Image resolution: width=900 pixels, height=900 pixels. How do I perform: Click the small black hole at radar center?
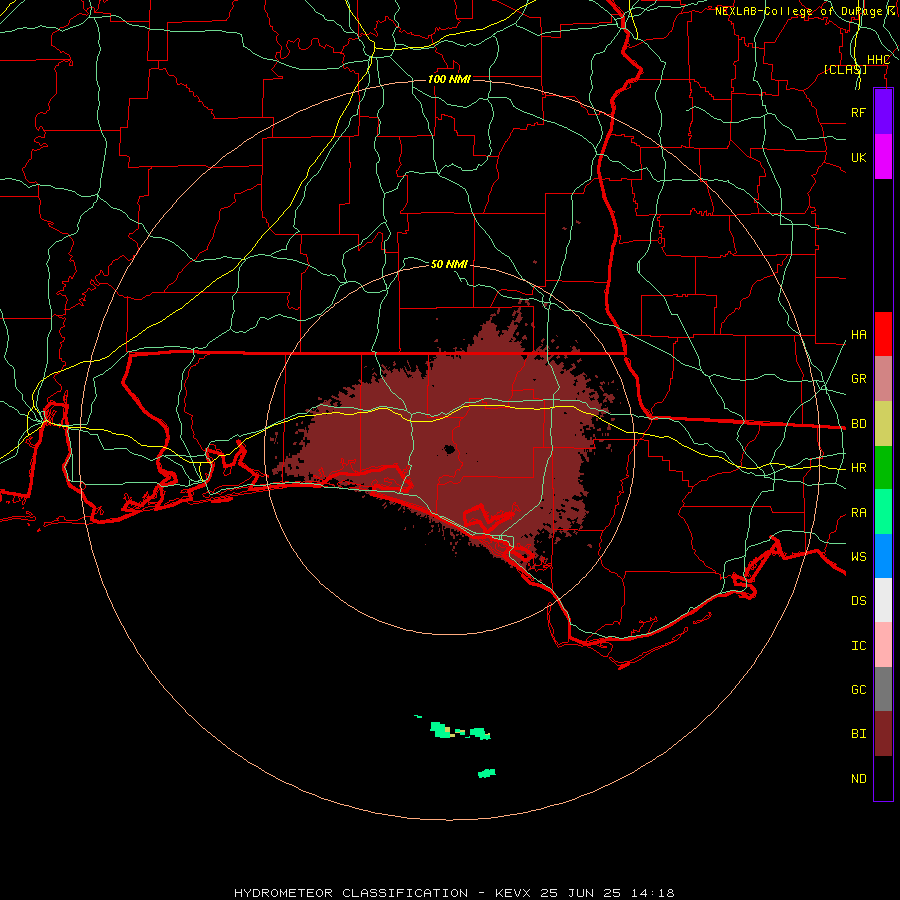[449, 449]
